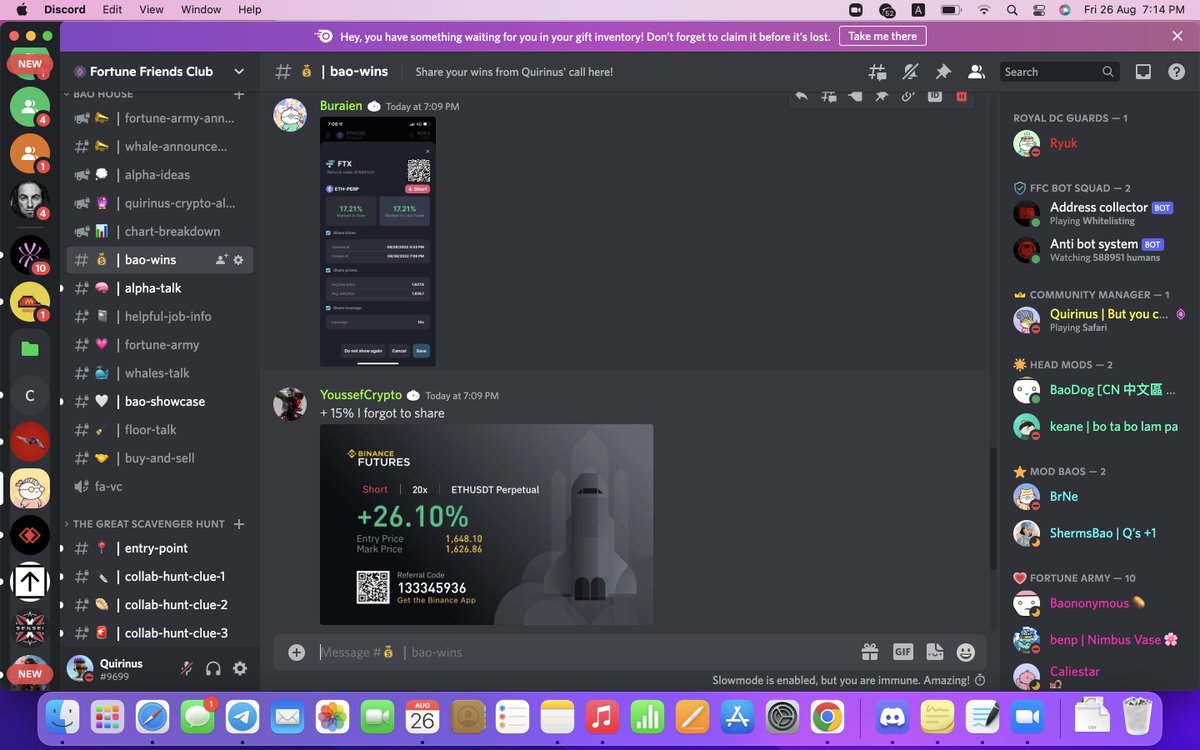Screen dimensions: 1200x750
Task: Open the whales-talk channel
Action: pos(160,373)
